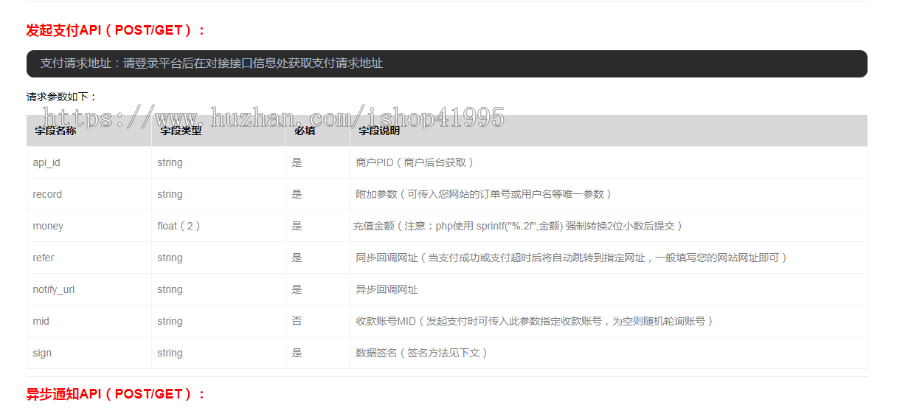Select the mid field name cell

(41, 321)
